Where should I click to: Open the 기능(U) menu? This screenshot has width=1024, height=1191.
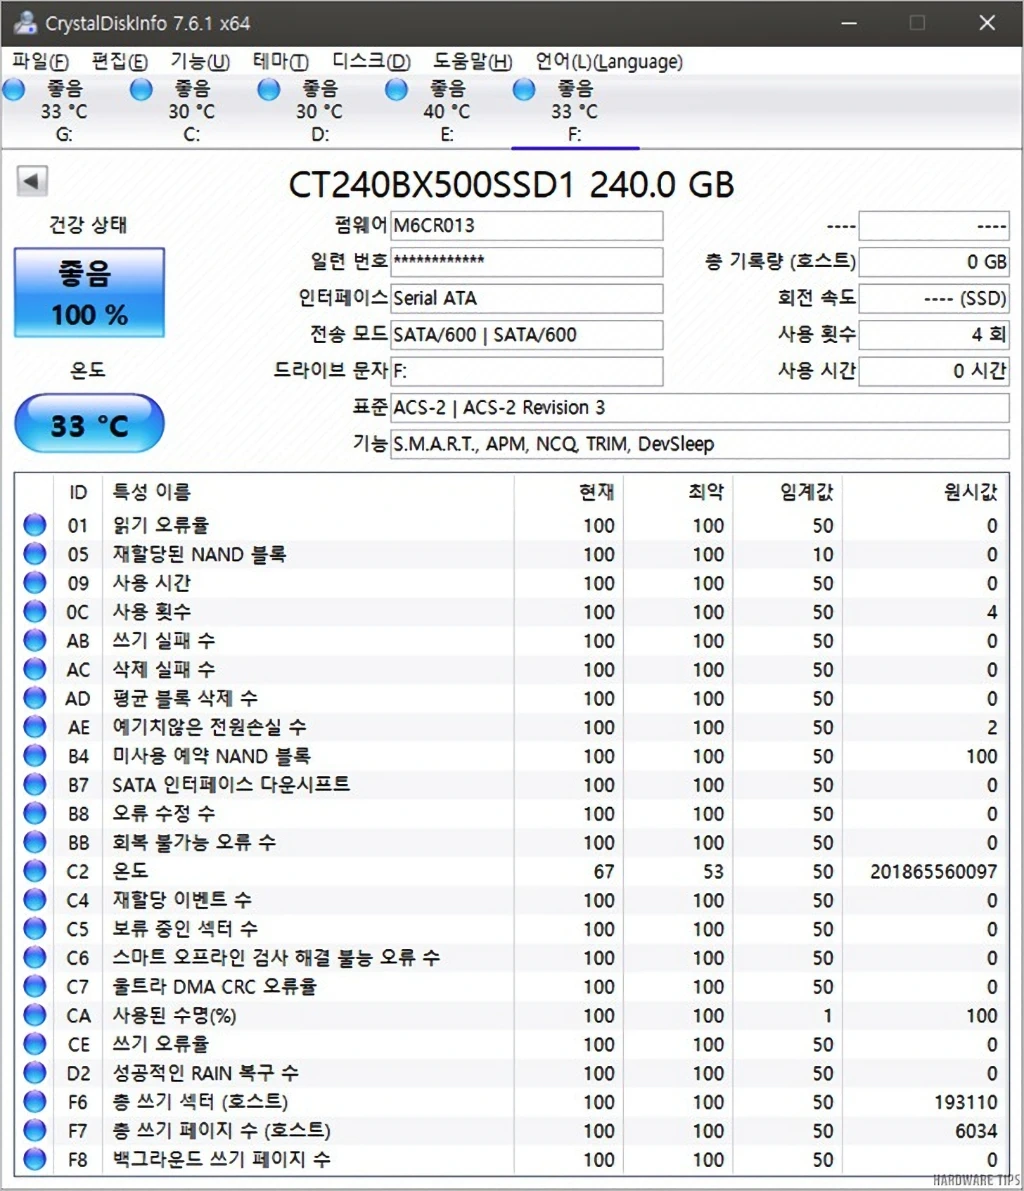pos(200,62)
